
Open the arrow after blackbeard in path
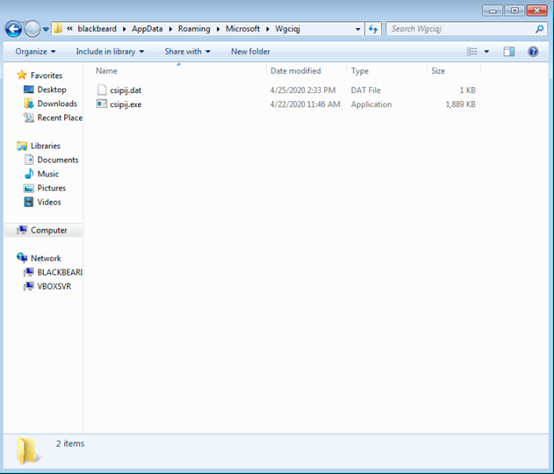(124, 29)
